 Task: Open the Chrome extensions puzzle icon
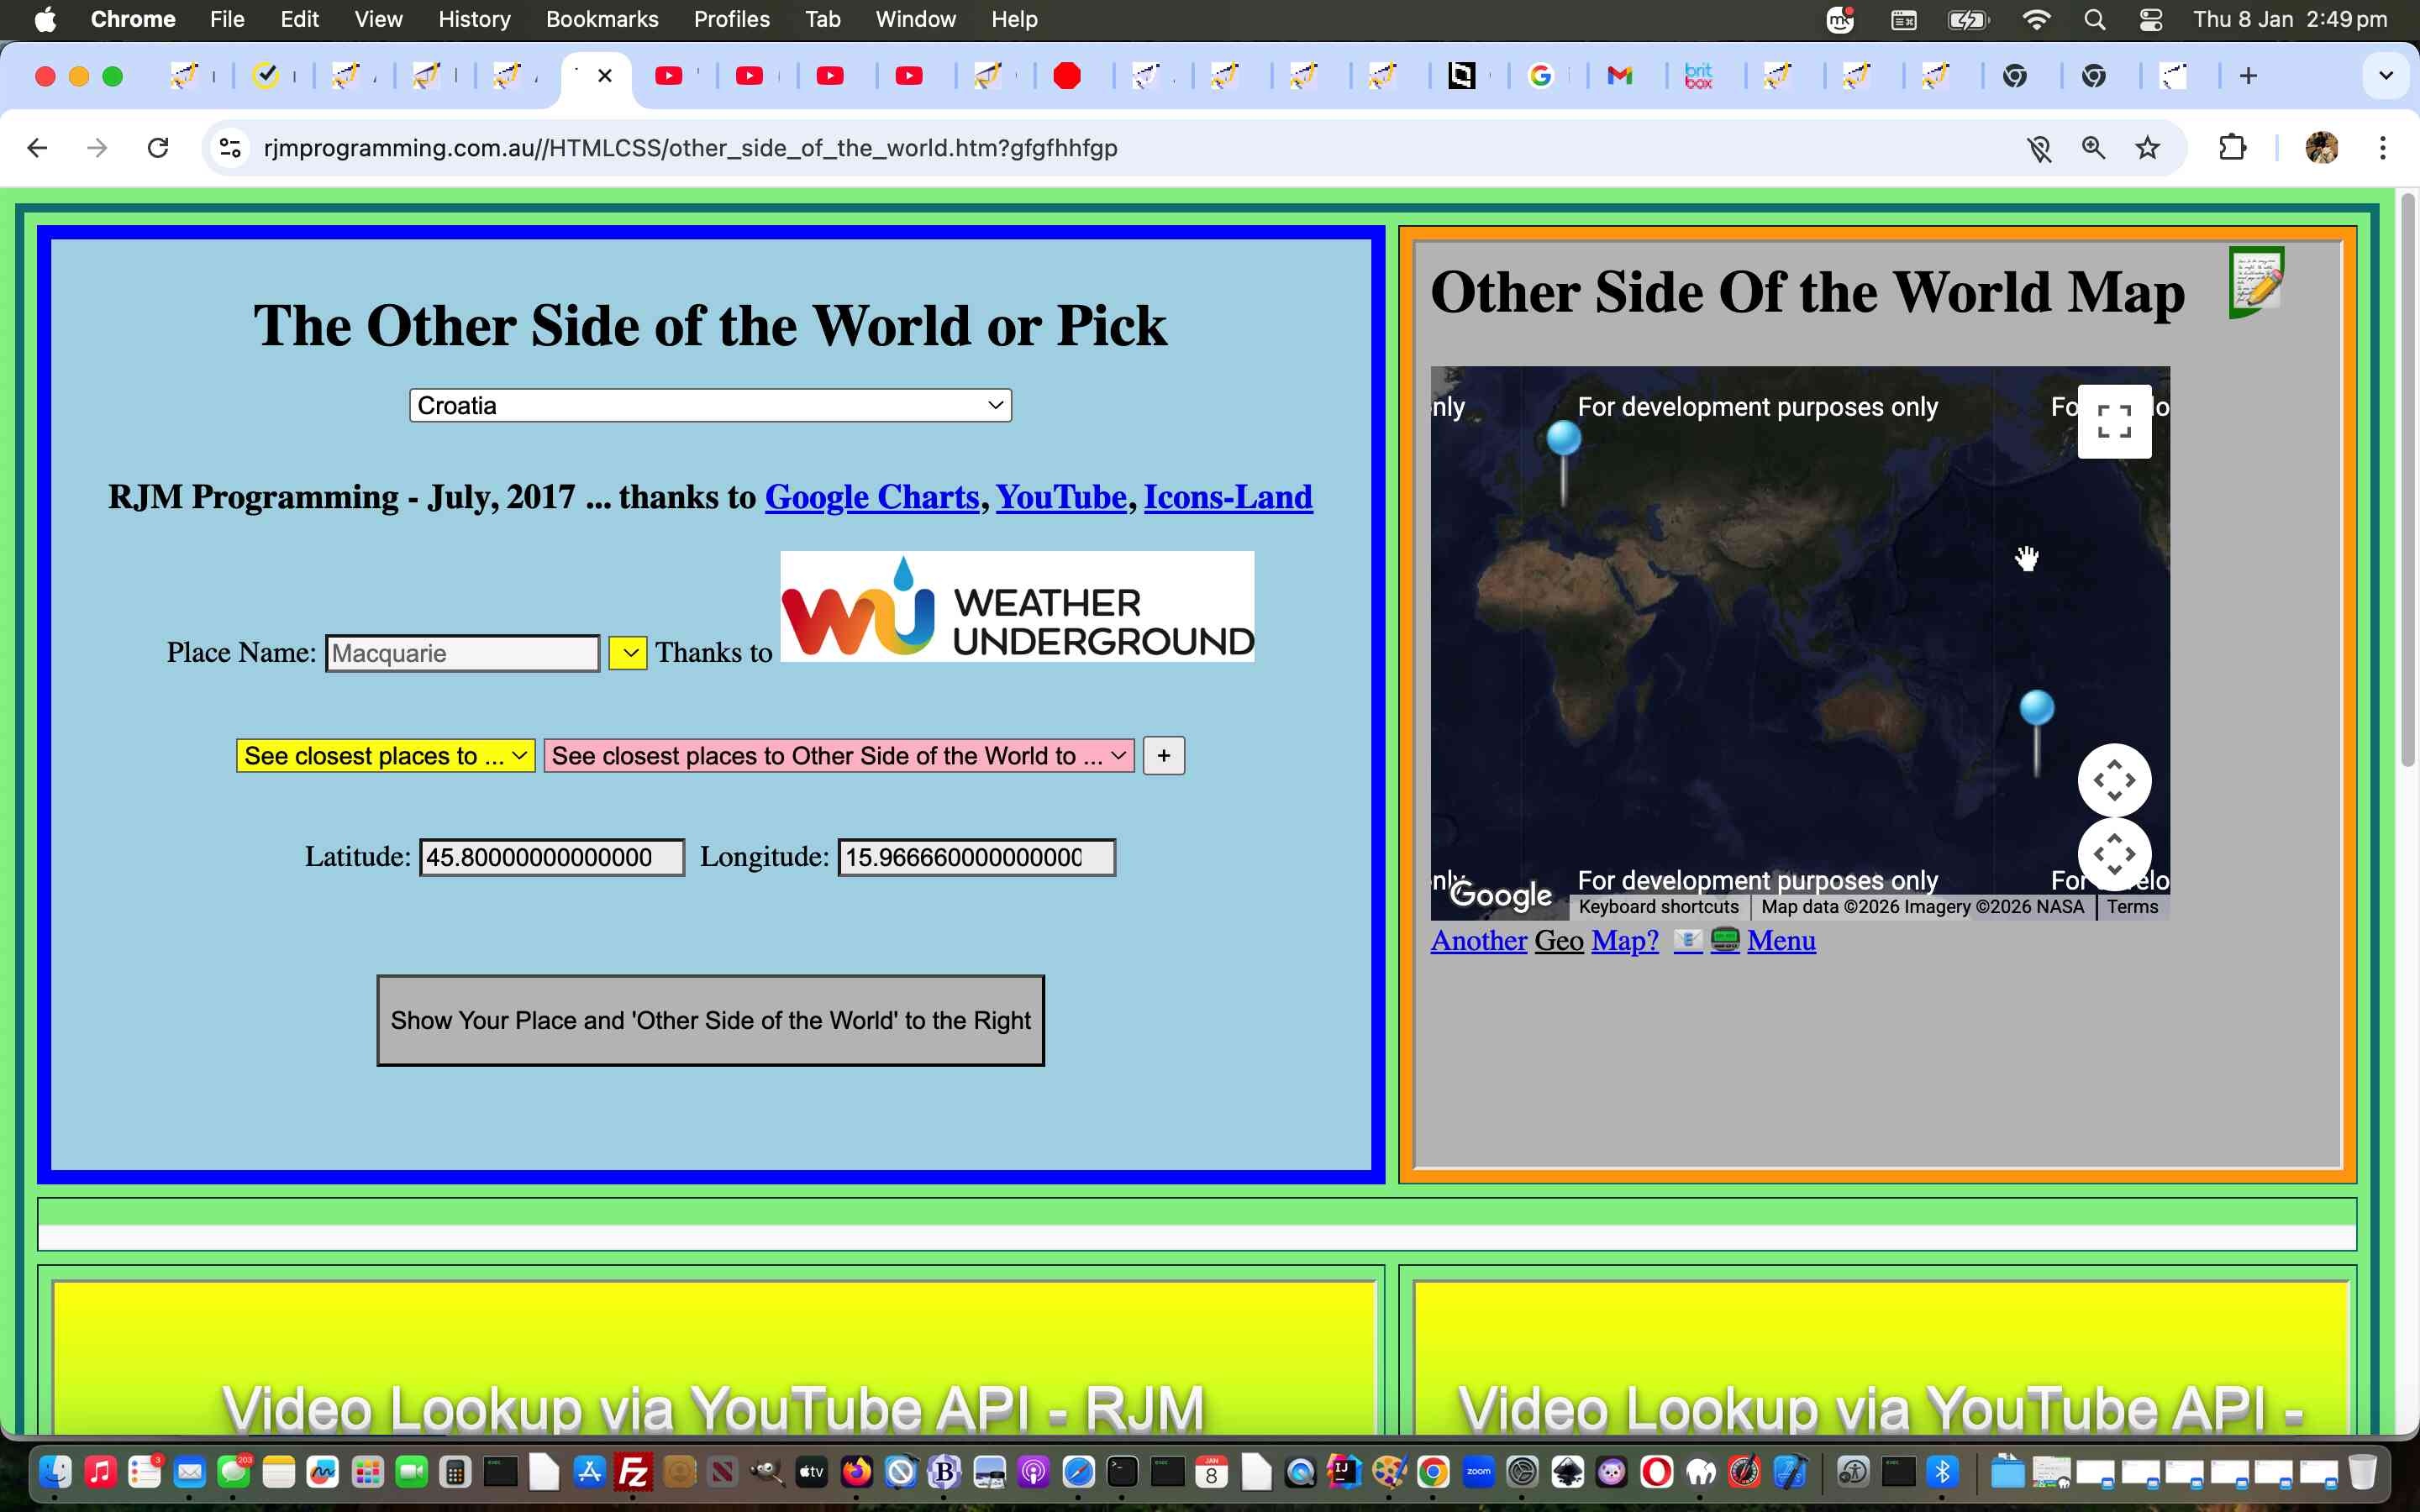2232,148
